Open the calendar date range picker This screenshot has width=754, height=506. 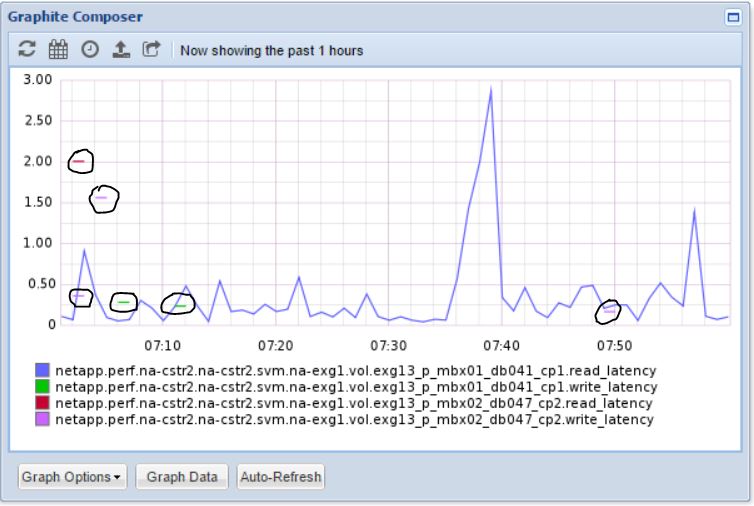(58, 50)
